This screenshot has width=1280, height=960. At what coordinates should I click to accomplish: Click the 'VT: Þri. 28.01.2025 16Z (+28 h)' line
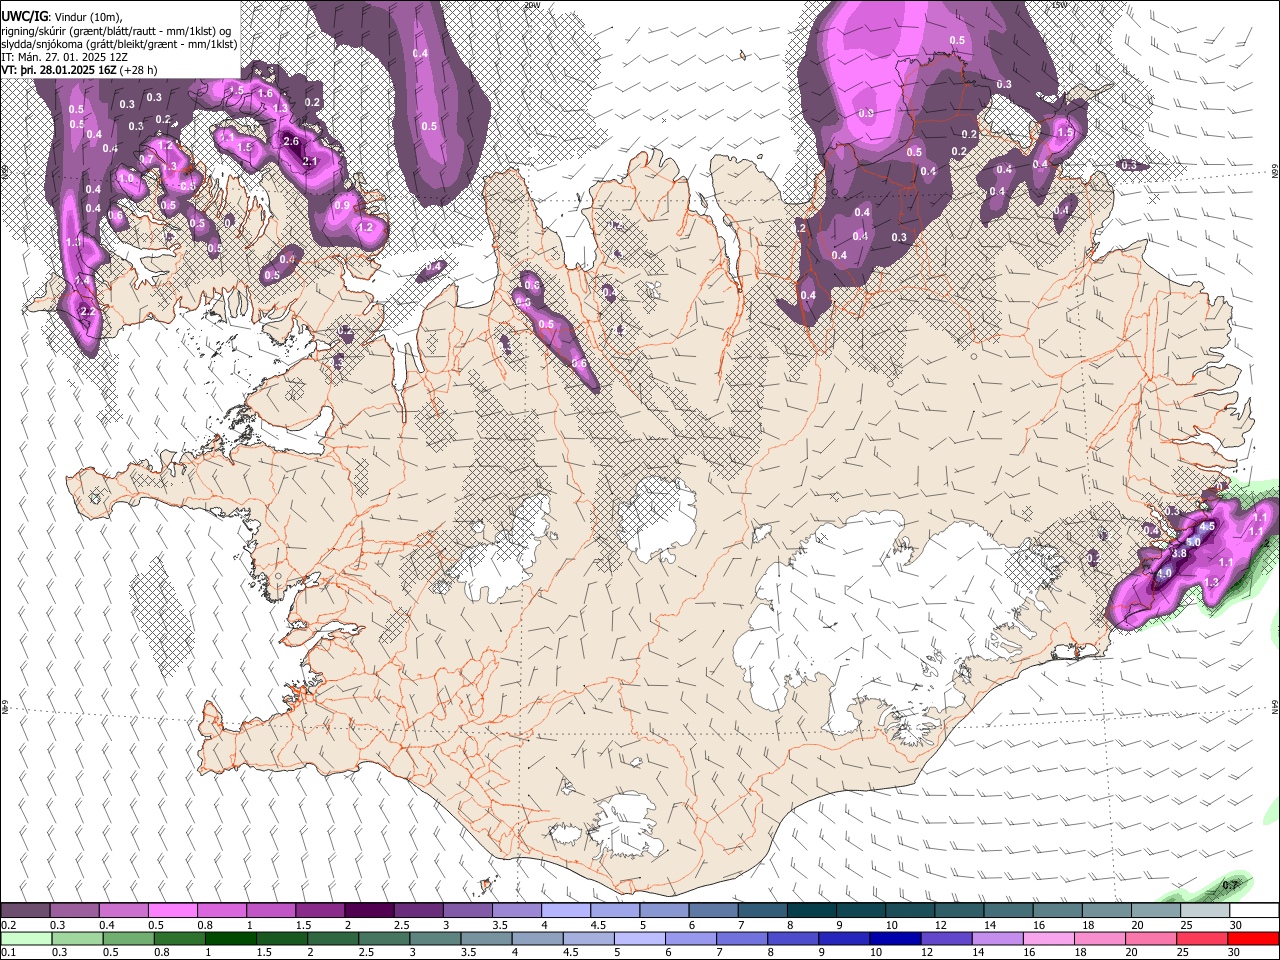coord(79,71)
